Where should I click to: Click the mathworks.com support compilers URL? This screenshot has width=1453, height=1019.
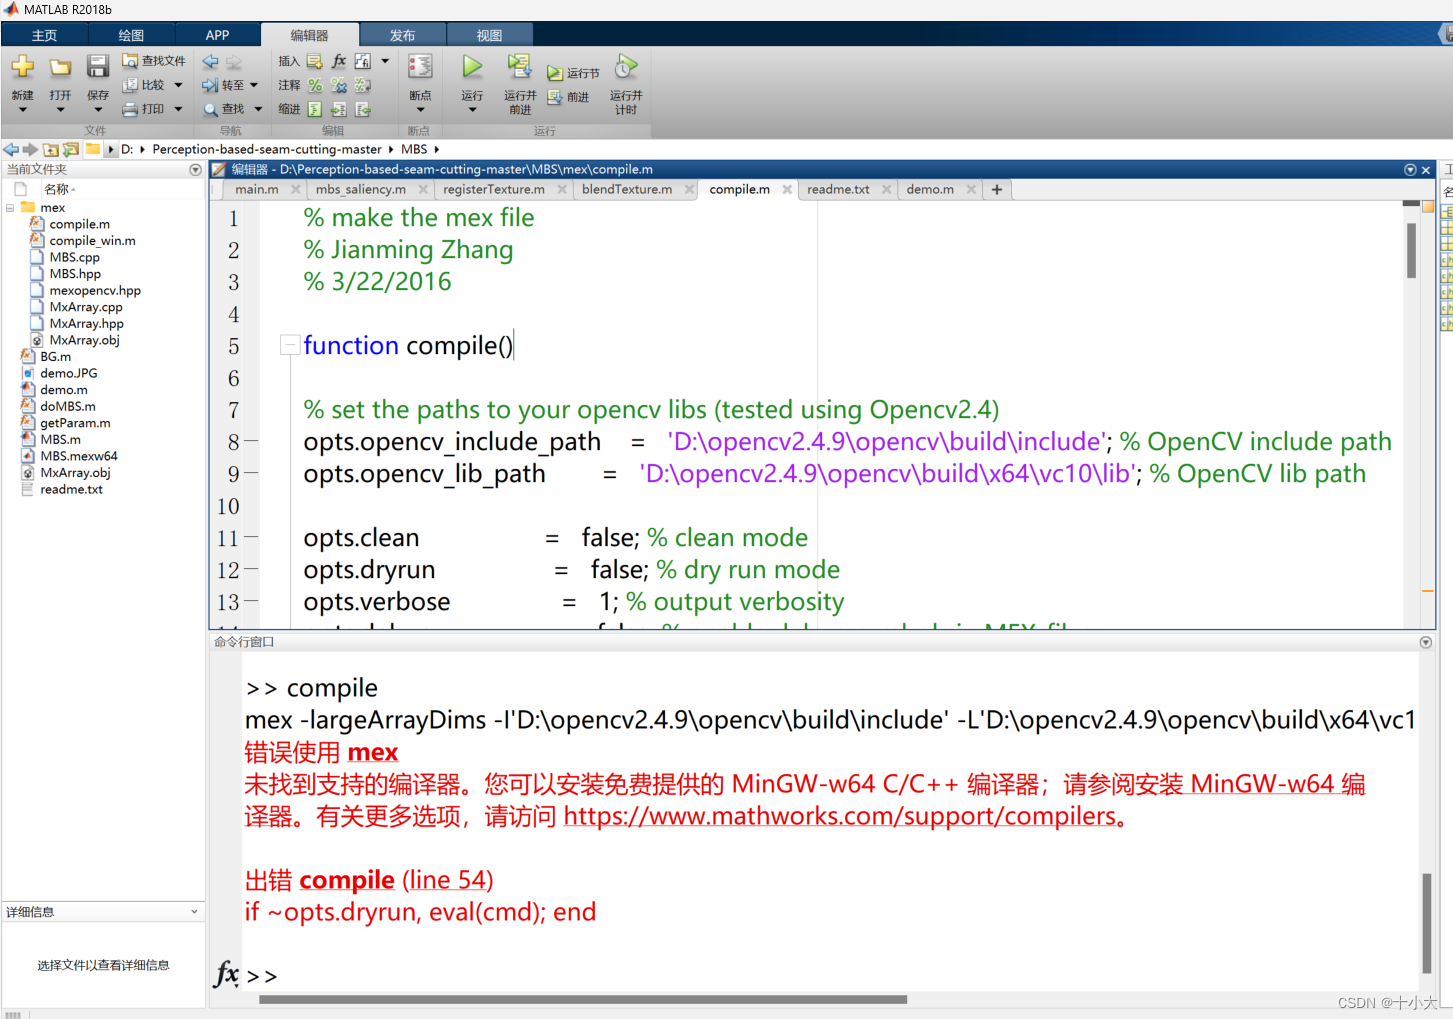coord(840,816)
